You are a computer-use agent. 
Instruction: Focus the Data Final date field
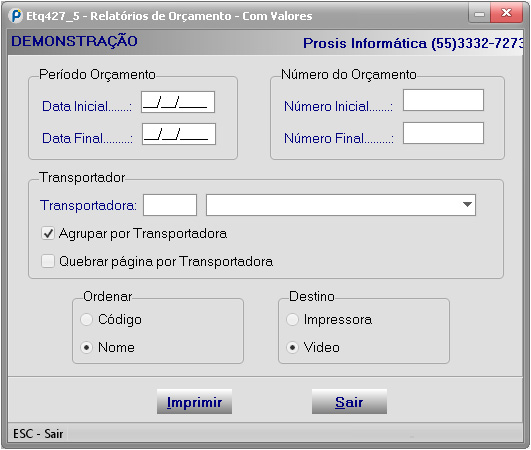179,134
